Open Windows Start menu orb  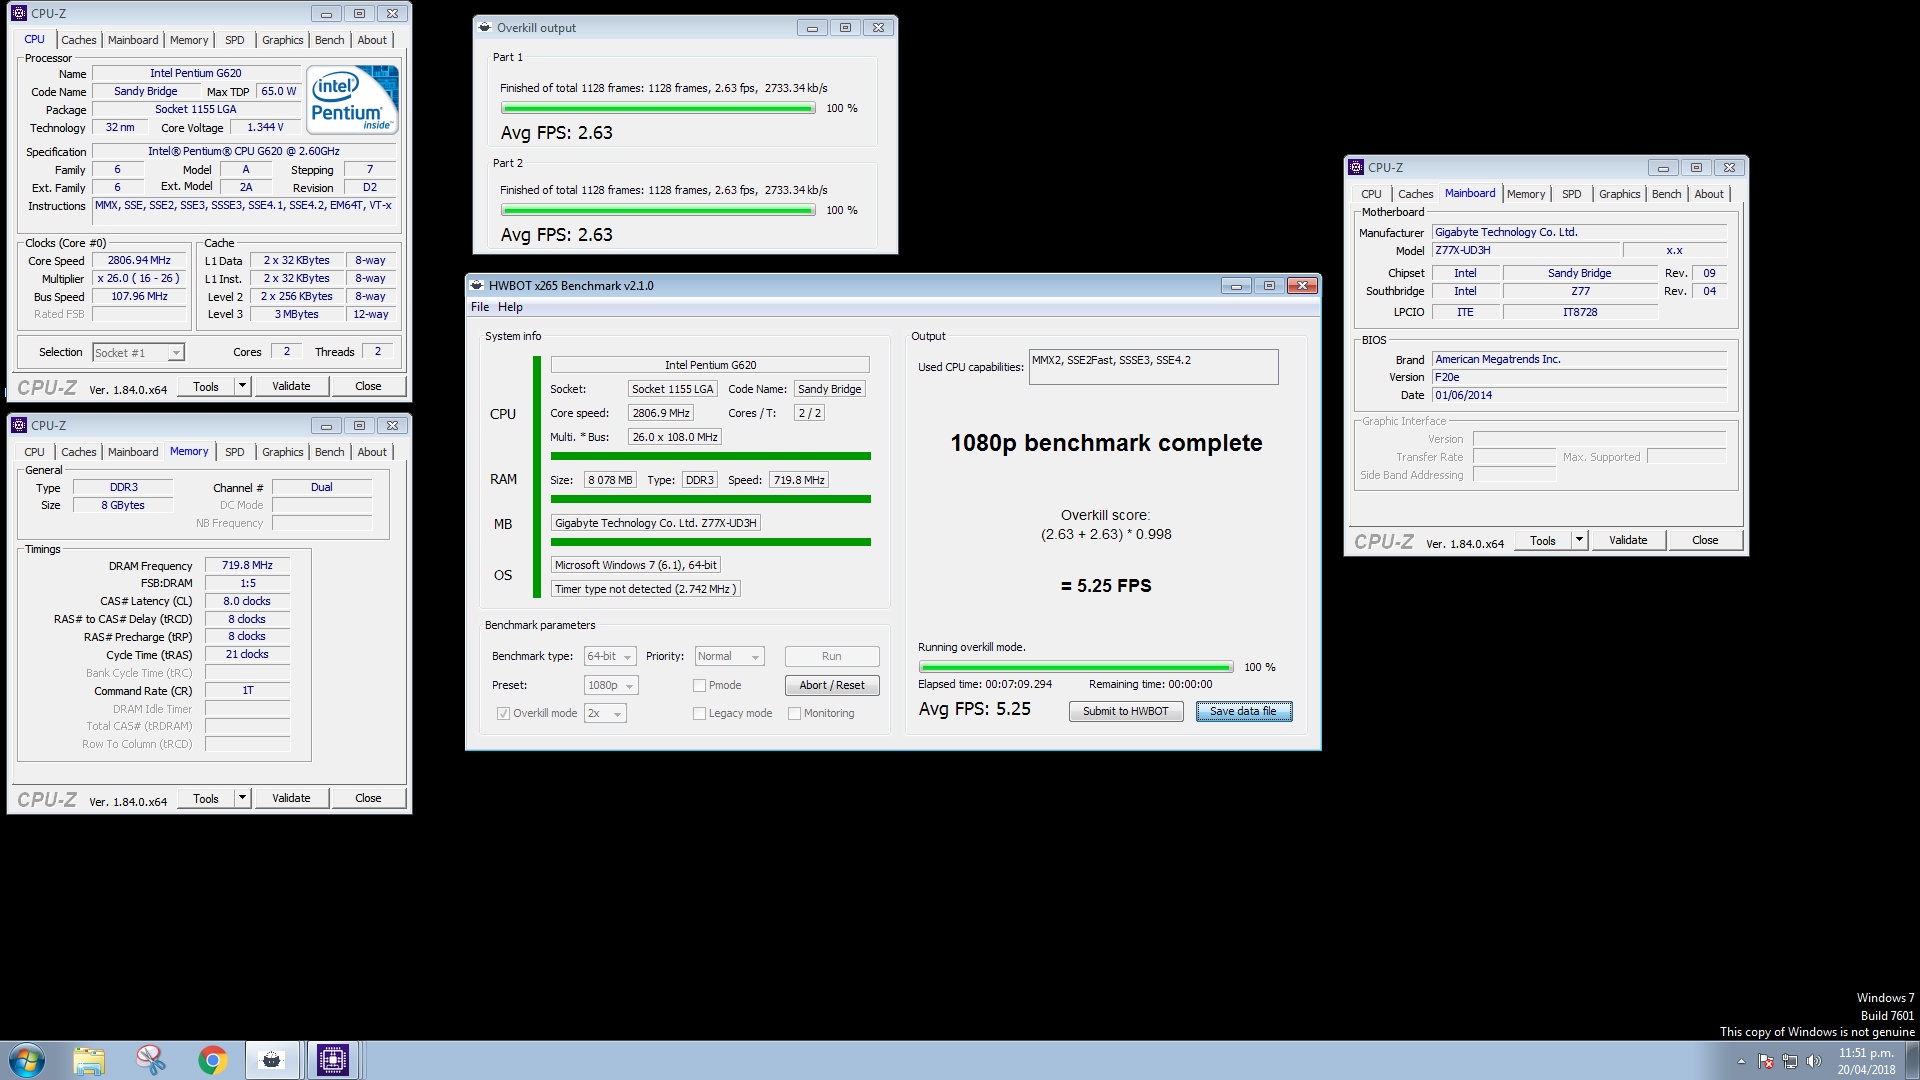pyautogui.click(x=27, y=1060)
